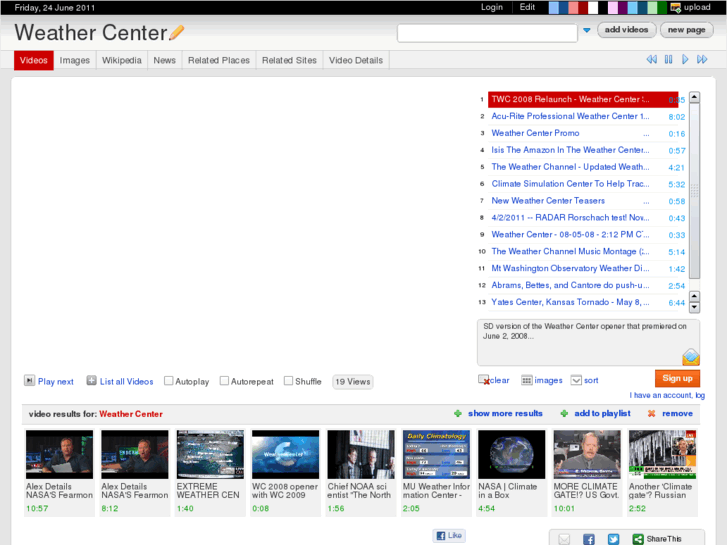The height and width of the screenshot is (545, 727).
Task: Pick the light blue theme color swatch
Action: 554,8
